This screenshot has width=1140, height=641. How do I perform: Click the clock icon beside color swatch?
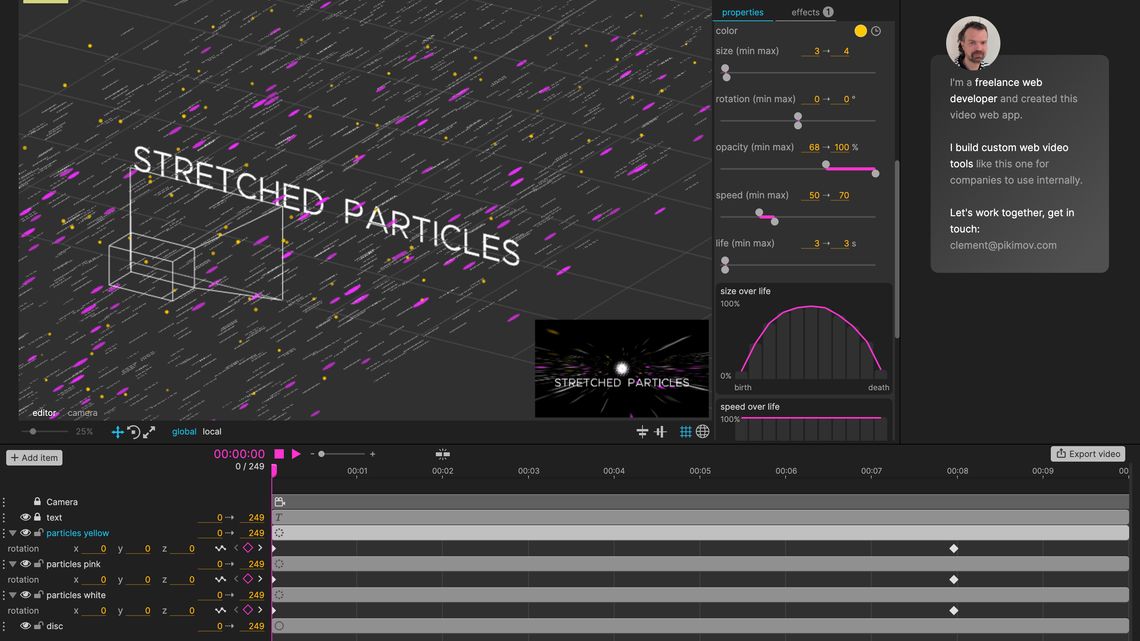point(876,31)
